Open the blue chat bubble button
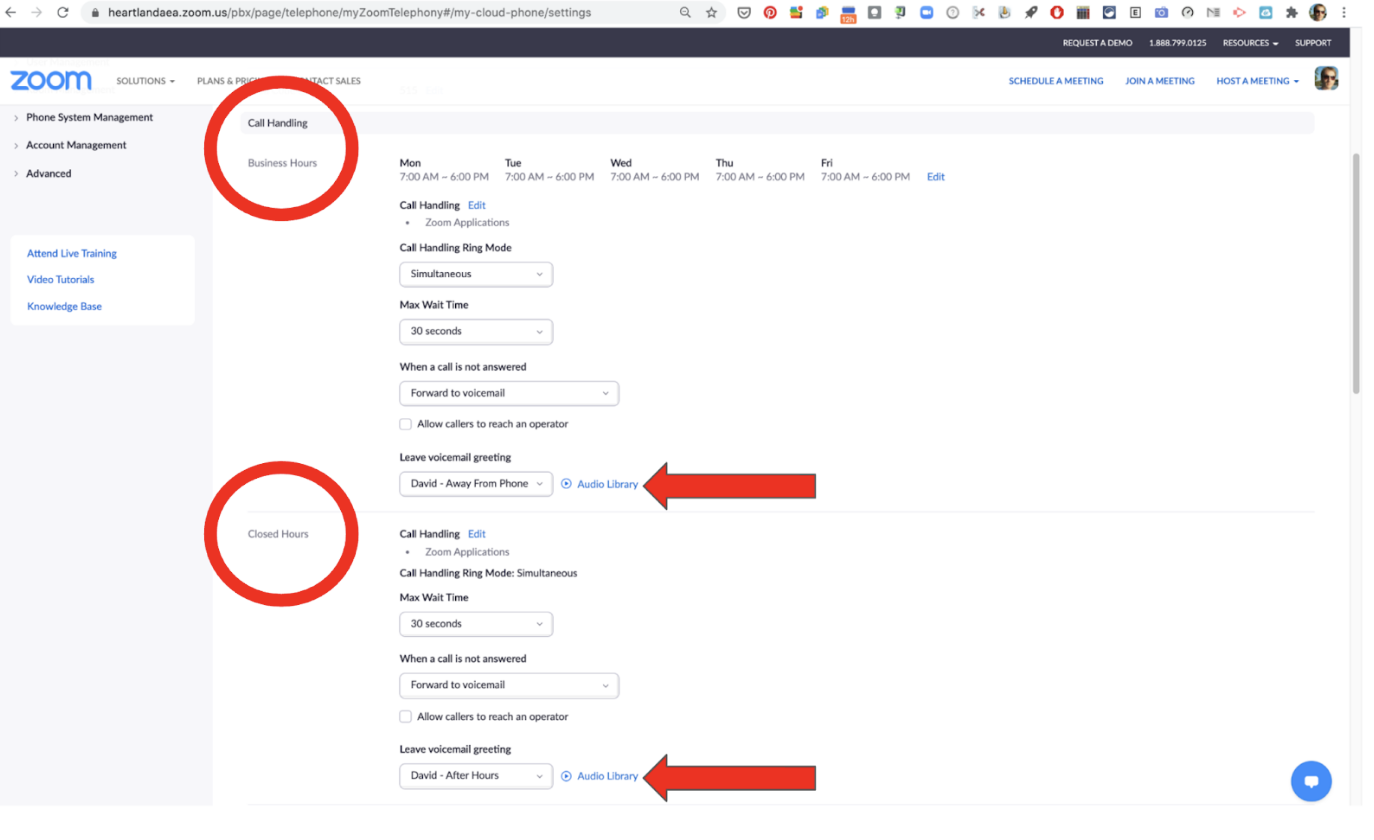Image resolution: width=1374 pixels, height=840 pixels. pos(1311,781)
